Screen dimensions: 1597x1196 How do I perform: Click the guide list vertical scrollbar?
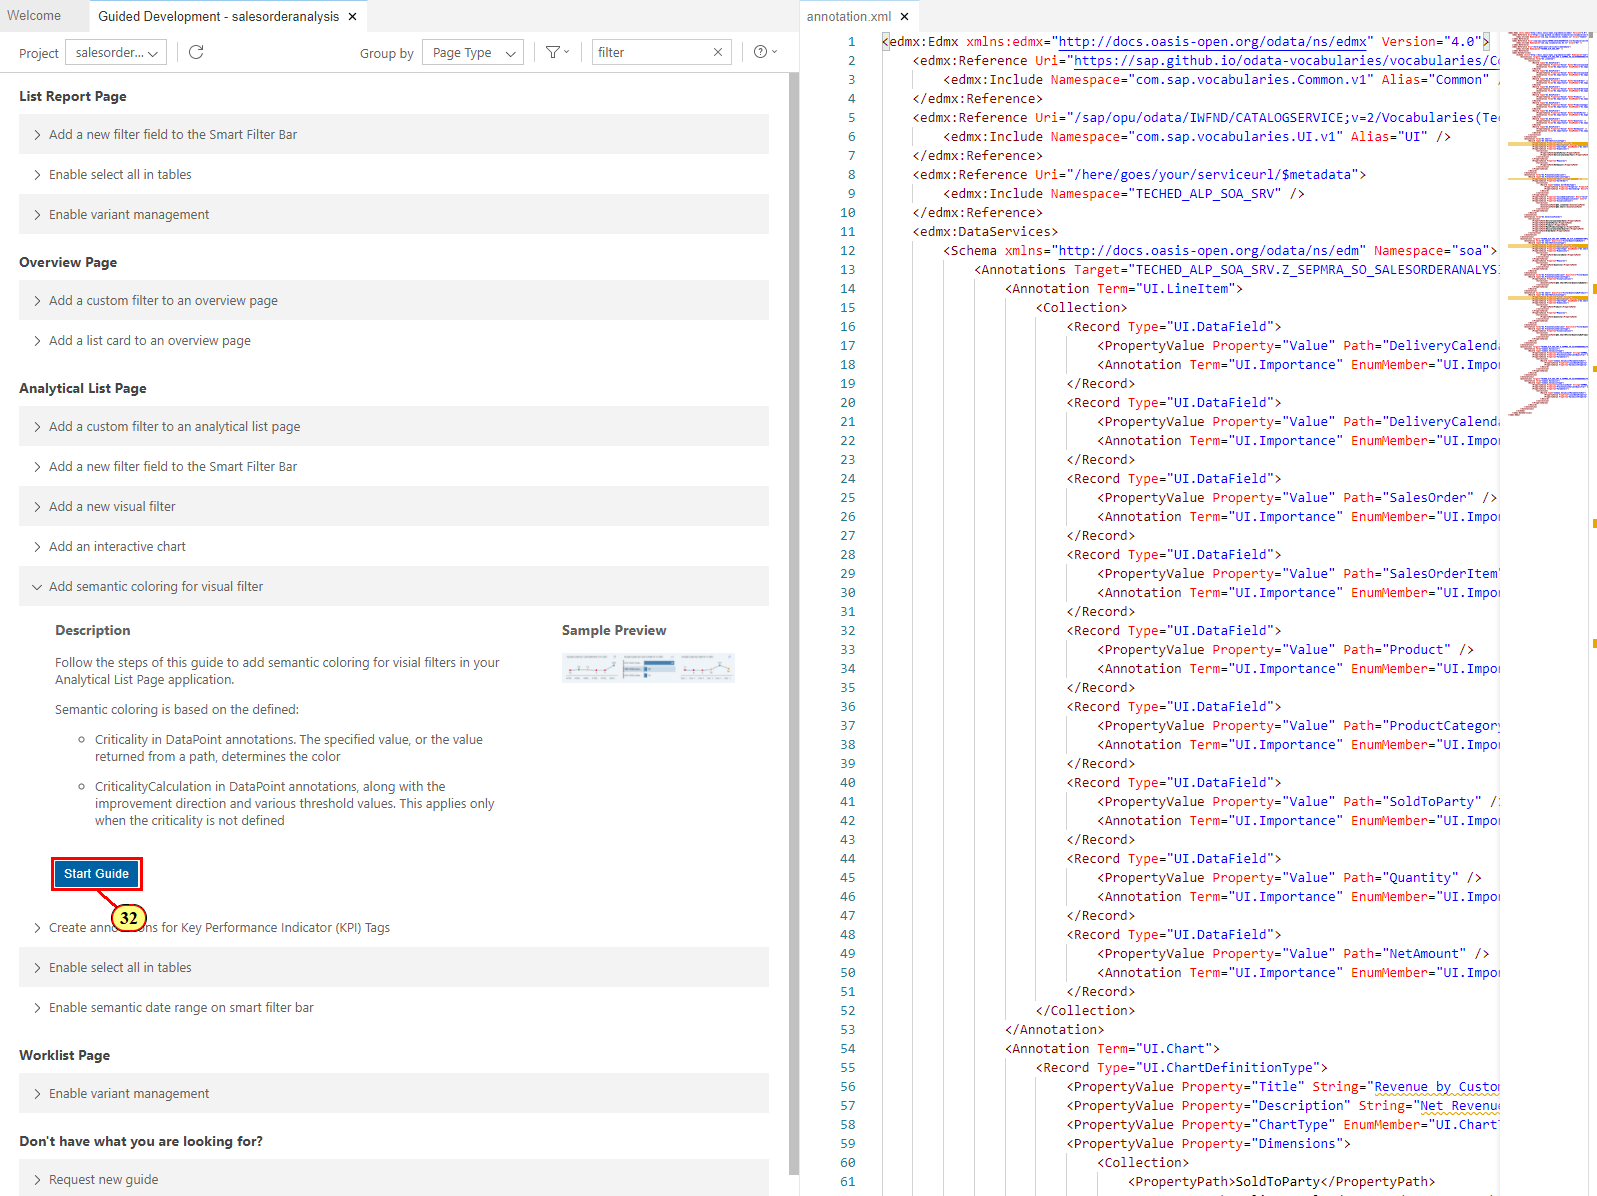point(794,625)
